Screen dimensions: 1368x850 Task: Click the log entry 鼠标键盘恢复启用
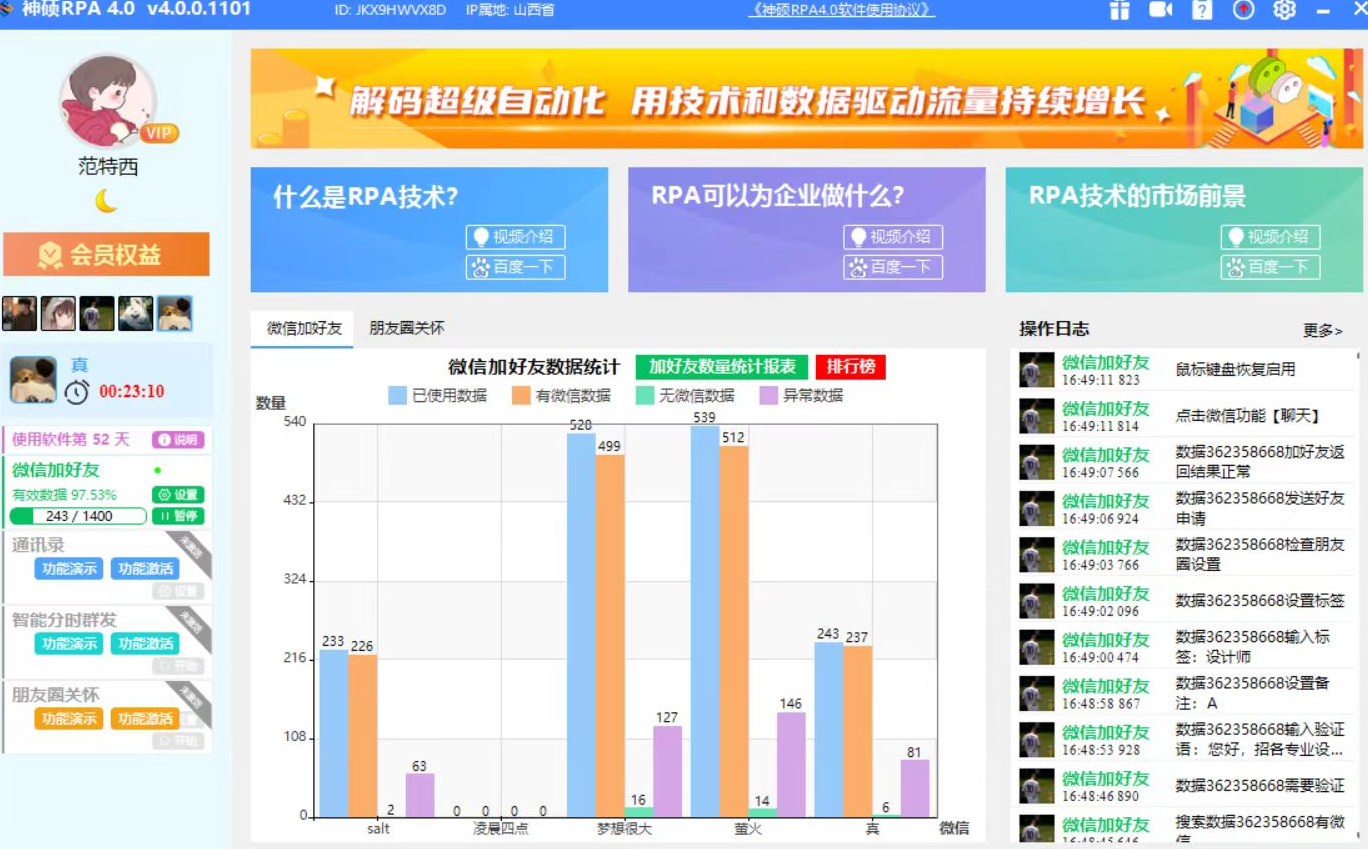click(1235, 369)
